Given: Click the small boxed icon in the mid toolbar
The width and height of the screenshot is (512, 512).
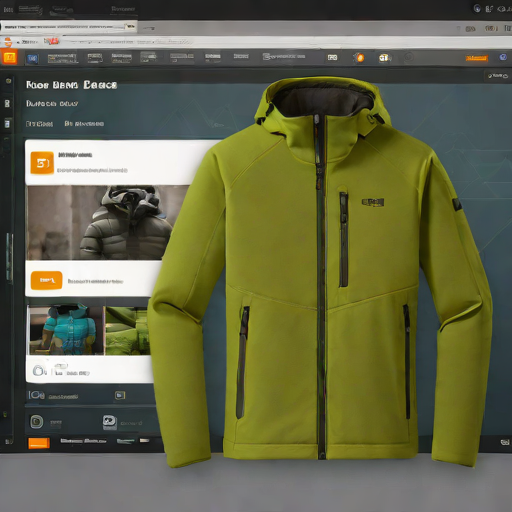Looking at the screenshot, I should click(332, 58).
